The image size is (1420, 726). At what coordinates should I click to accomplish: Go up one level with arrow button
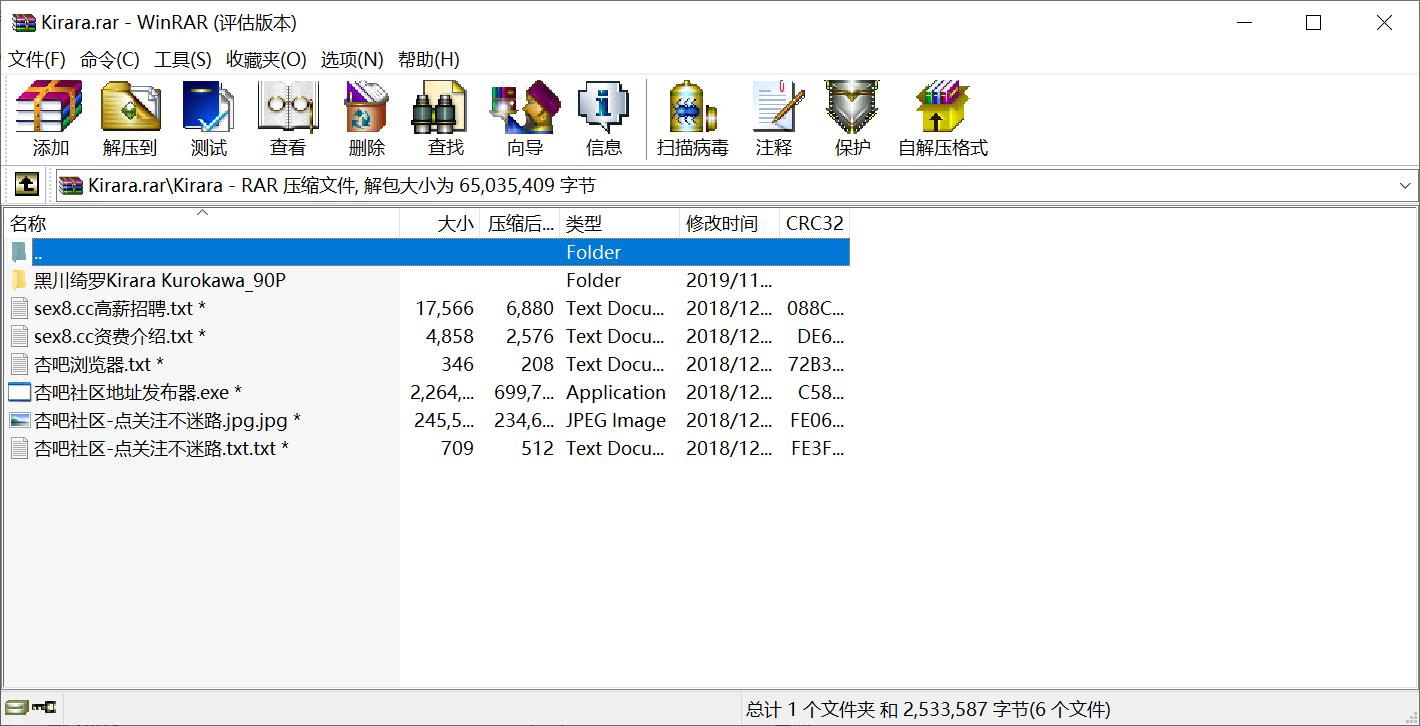point(26,185)
